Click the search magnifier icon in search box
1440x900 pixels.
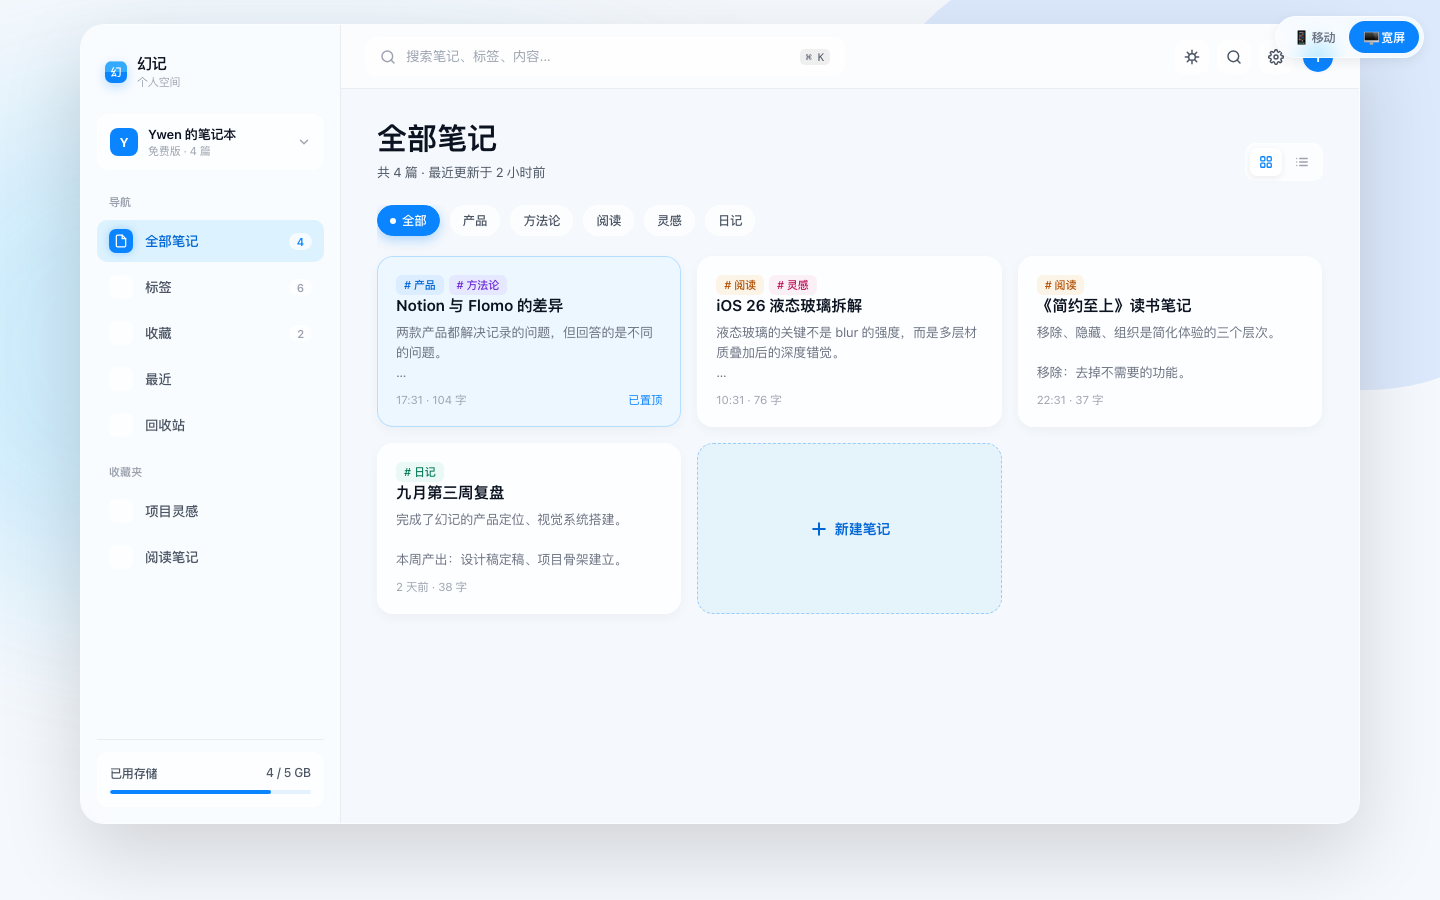(x=388, y=57)
